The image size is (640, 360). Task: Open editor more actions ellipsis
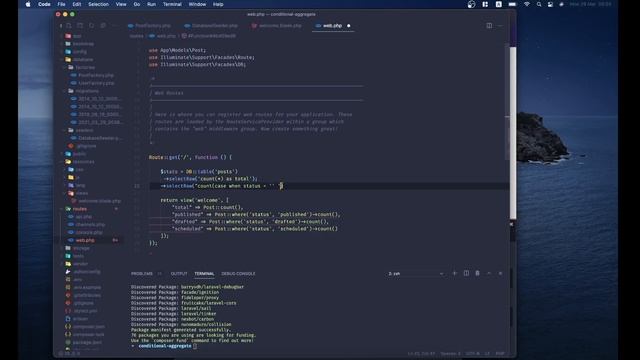point(500,26)
